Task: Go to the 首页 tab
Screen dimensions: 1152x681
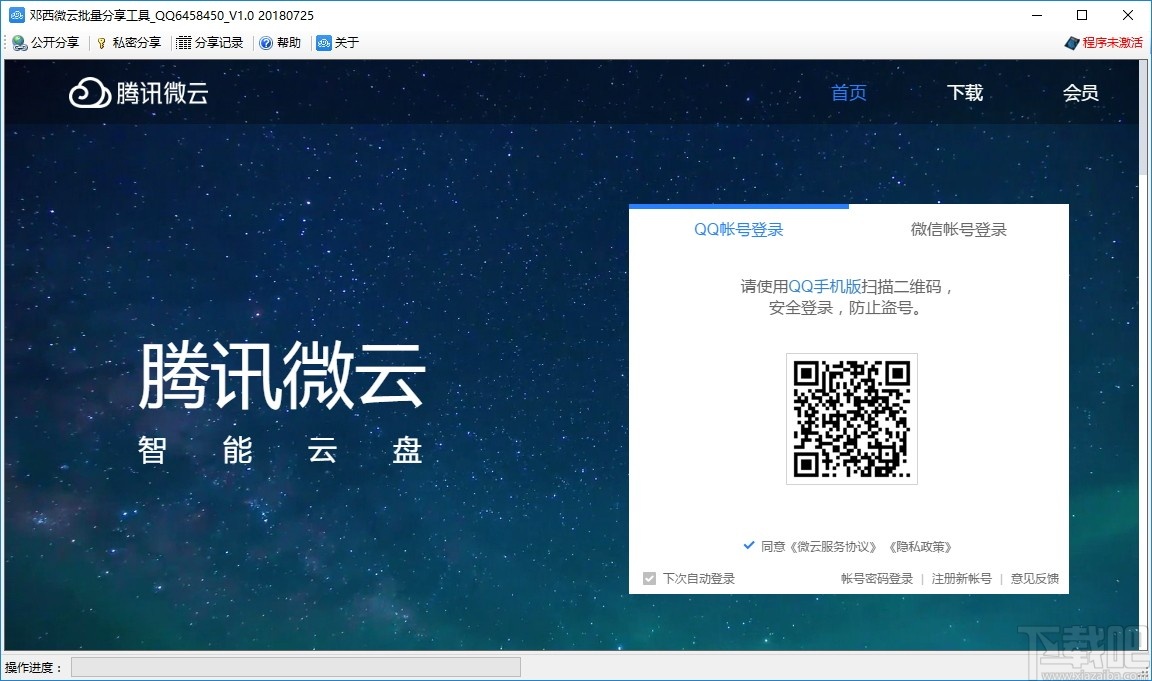Action: (x=848, y=93)
